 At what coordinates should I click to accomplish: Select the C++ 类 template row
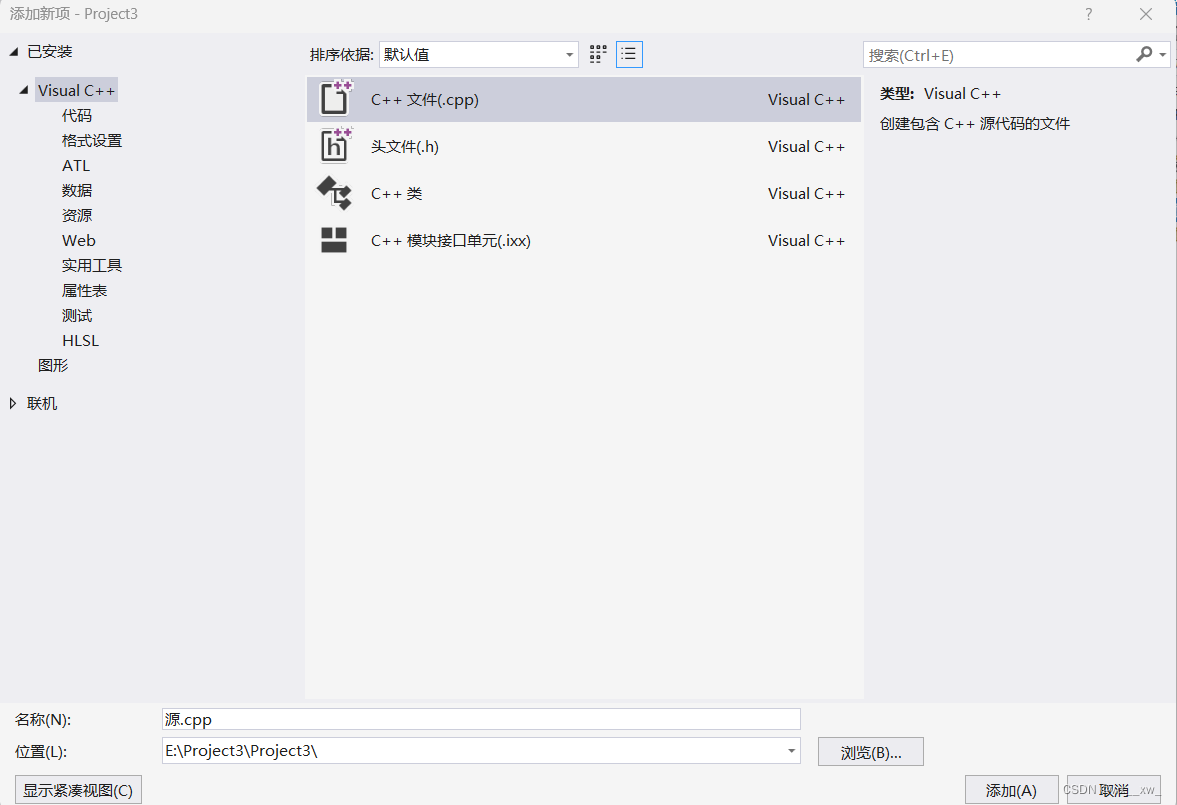[584, 194]
